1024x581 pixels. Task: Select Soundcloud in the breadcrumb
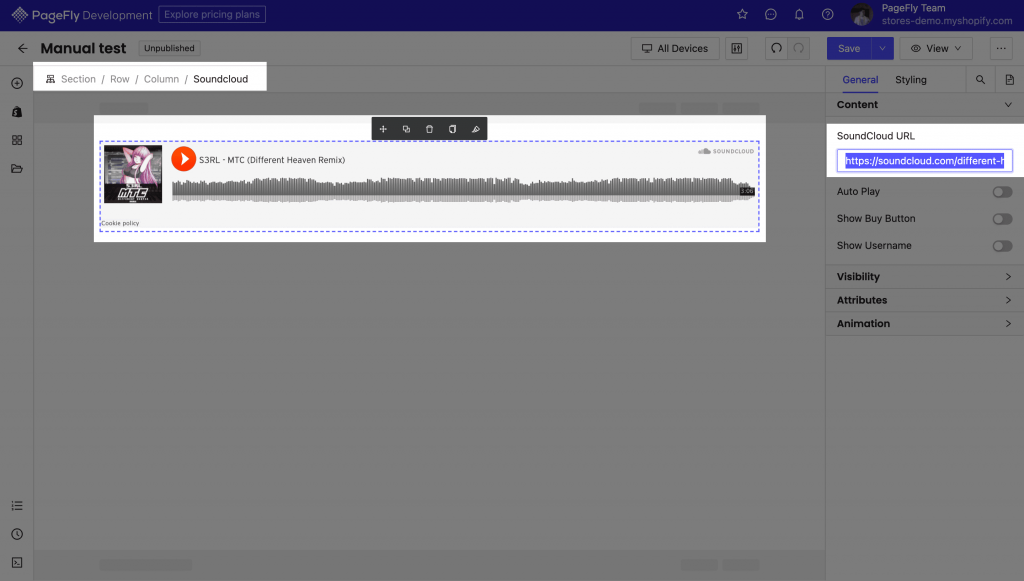click(x=221, y=79)
